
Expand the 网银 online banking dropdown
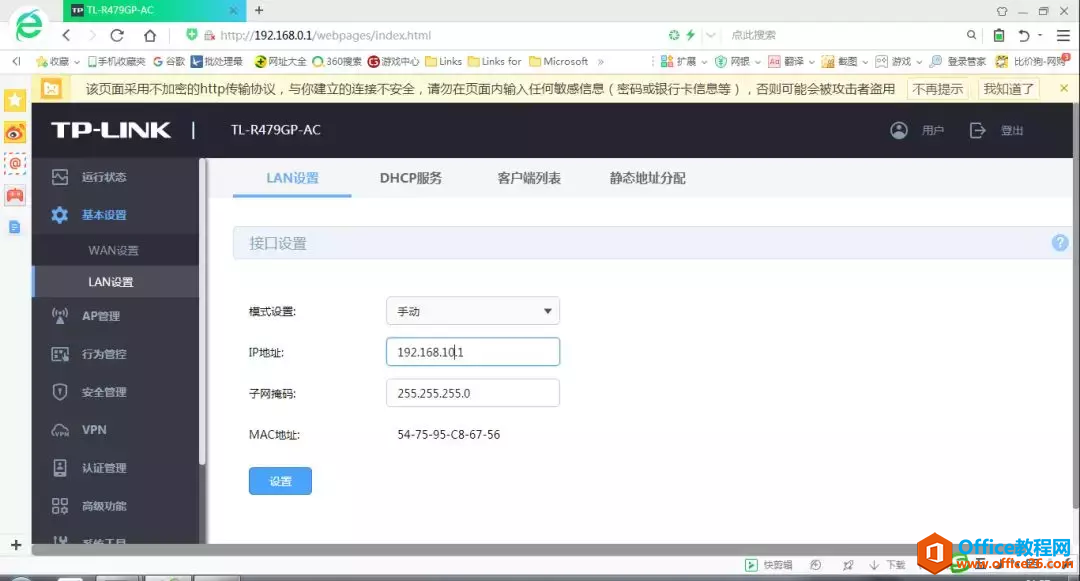[x=758, y=62]
